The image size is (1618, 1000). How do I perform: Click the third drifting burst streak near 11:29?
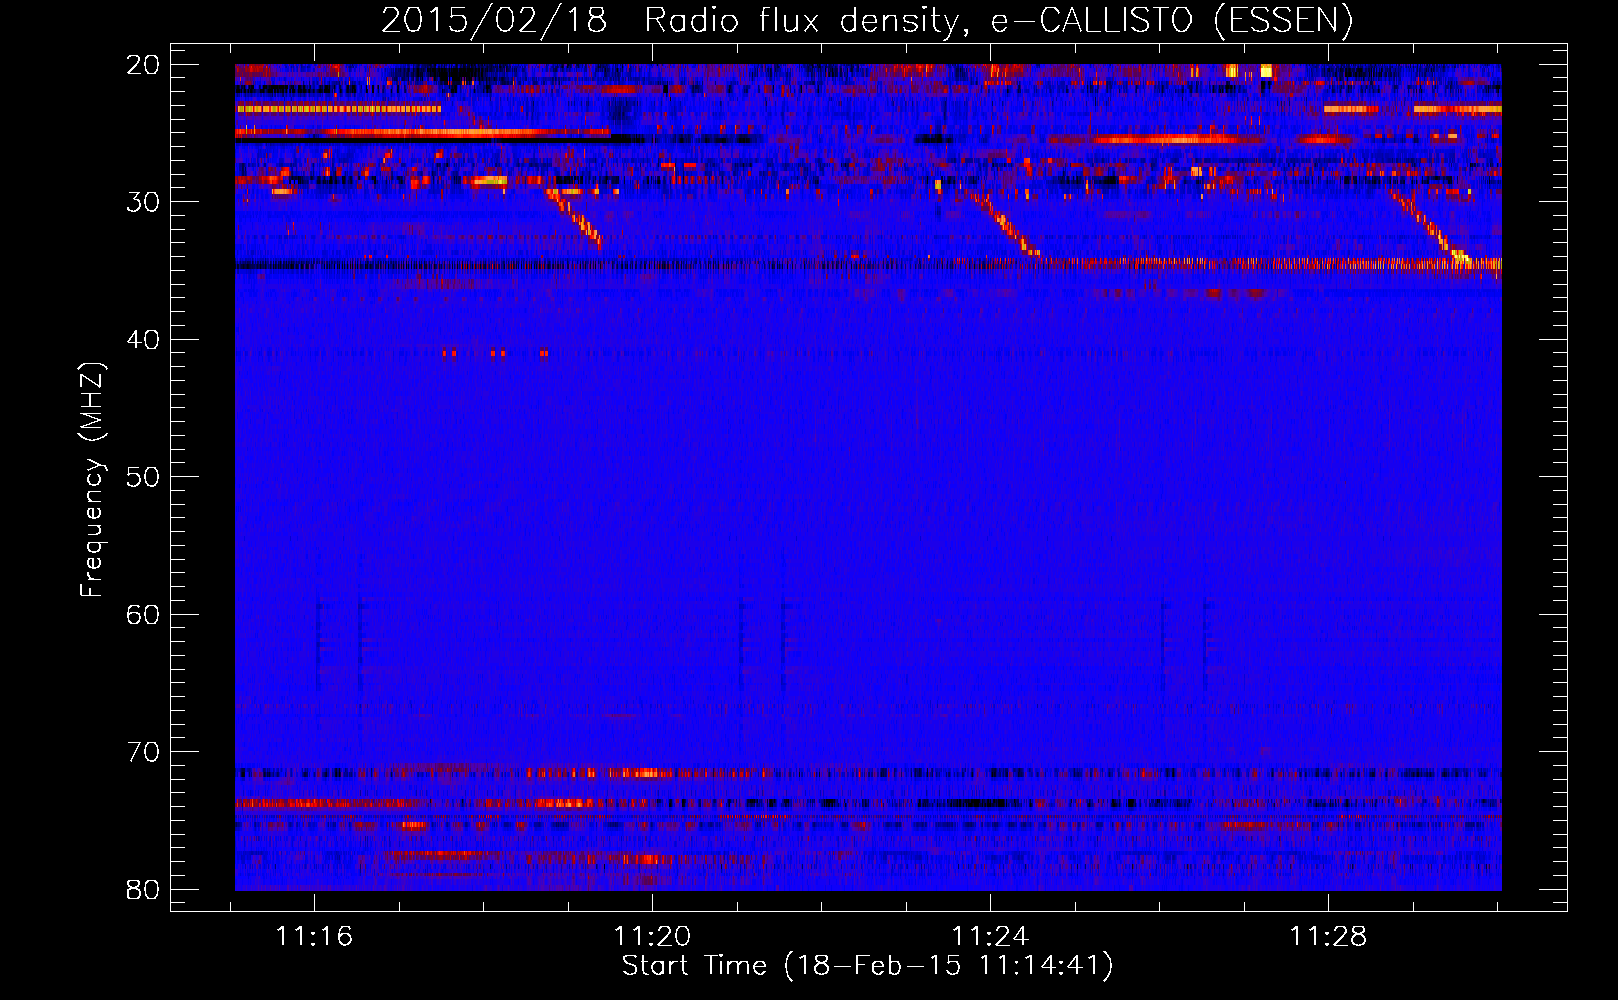click(1432, 229)
